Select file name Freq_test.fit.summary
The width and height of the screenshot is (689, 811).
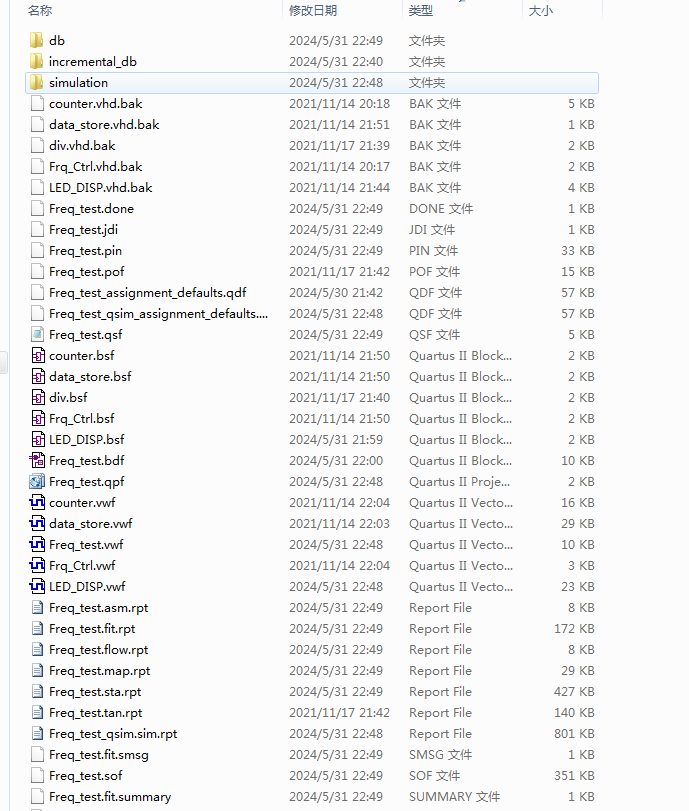pos(110,797)
